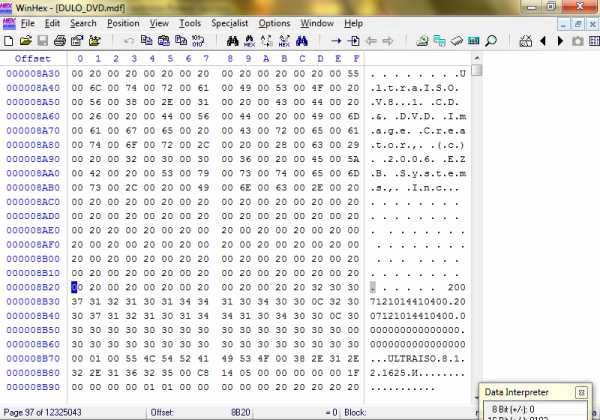The width and height of the screenshot is (600, 420).
Task: Click status bar 'Page 37 of 12325043'
Action: (x=42, y=413)
